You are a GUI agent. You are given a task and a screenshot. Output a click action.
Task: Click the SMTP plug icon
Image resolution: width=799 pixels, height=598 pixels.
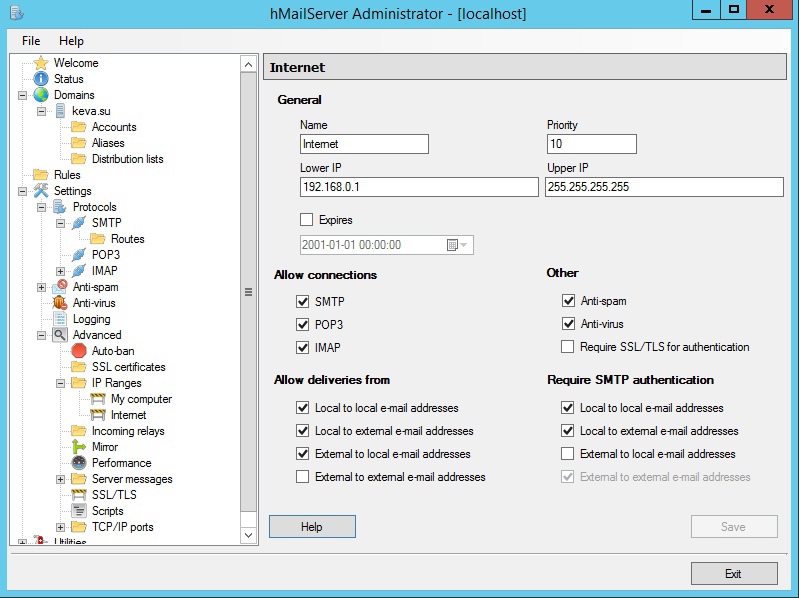(78, 223)
